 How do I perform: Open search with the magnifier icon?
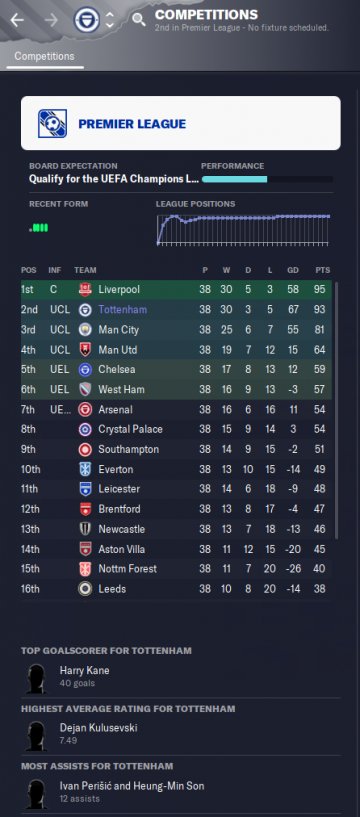pos(139,20)
